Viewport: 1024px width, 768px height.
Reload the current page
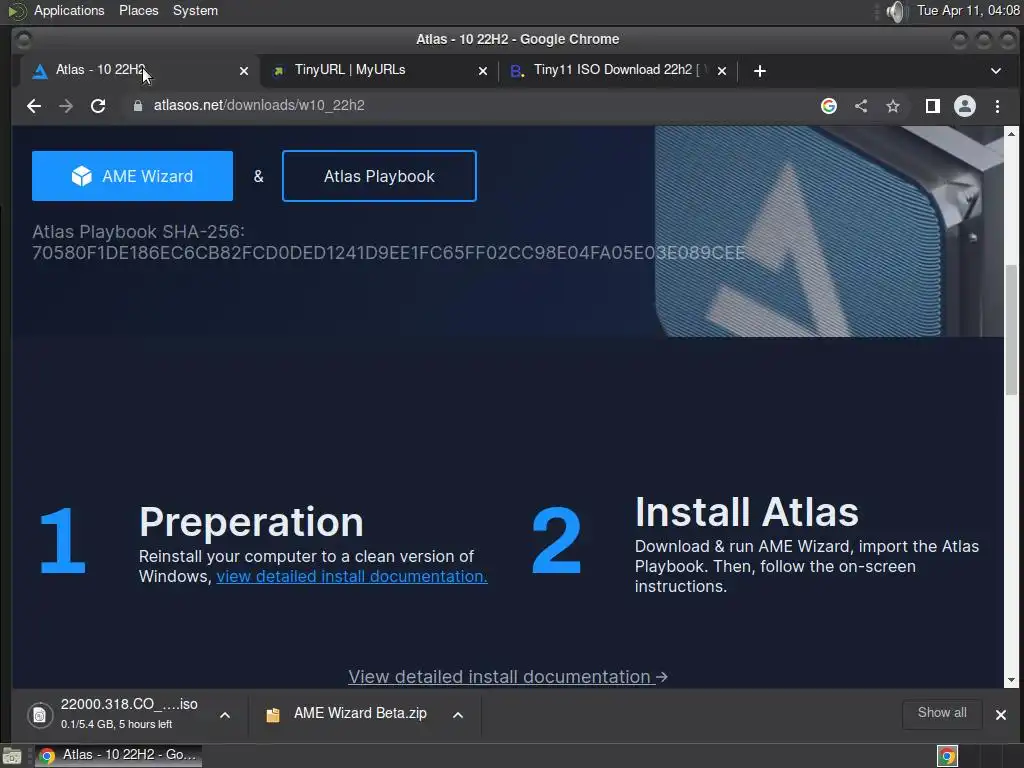click(98, 106)
